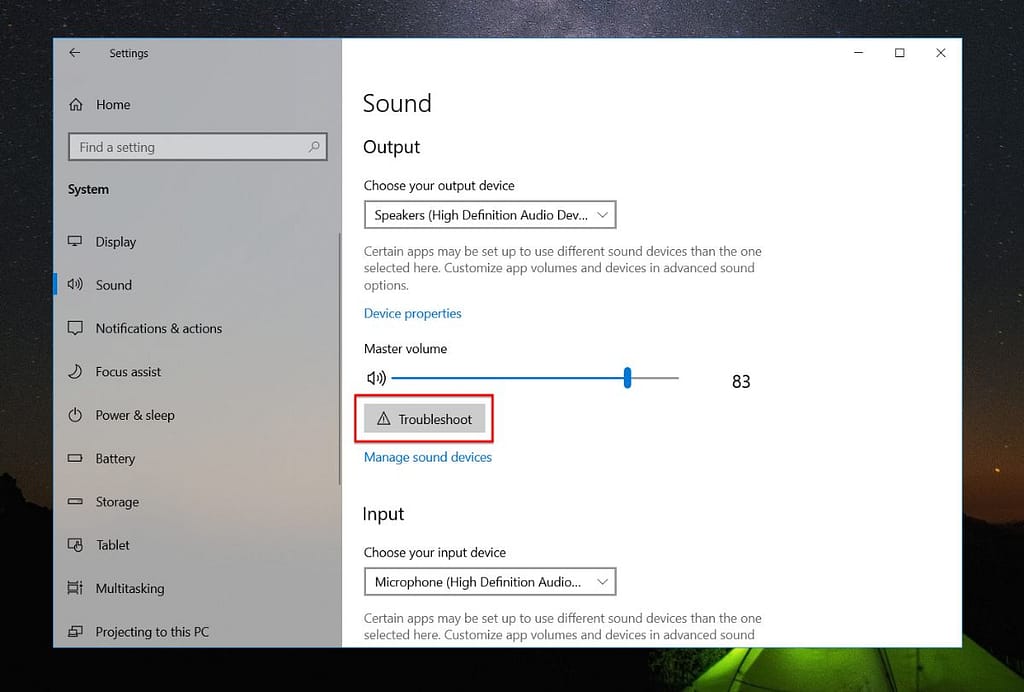The width and height of the screenshot is (1024, 692).
Task: Mute using the master volume speaker icon
Action: (x=376, y=378)
